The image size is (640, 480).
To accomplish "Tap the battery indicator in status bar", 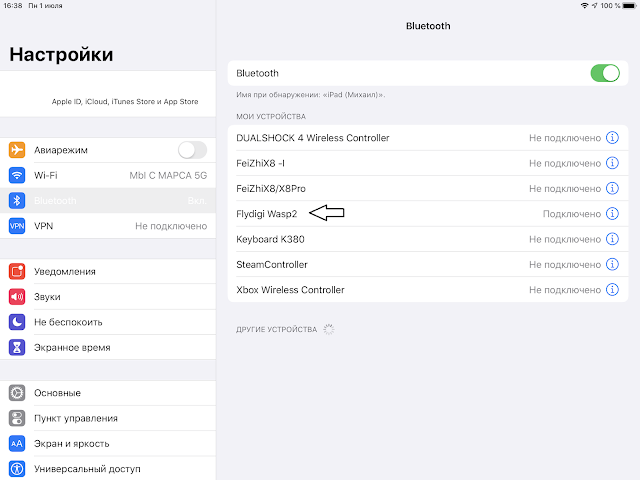I will point(629,6).
